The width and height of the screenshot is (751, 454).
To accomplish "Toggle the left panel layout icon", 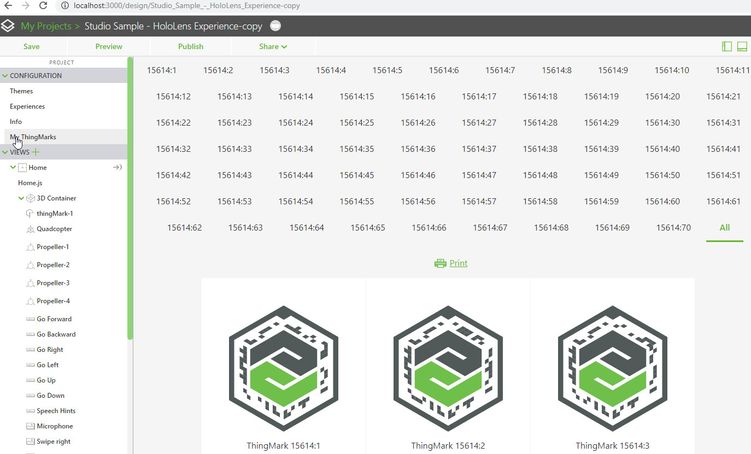I will [727, 46].
